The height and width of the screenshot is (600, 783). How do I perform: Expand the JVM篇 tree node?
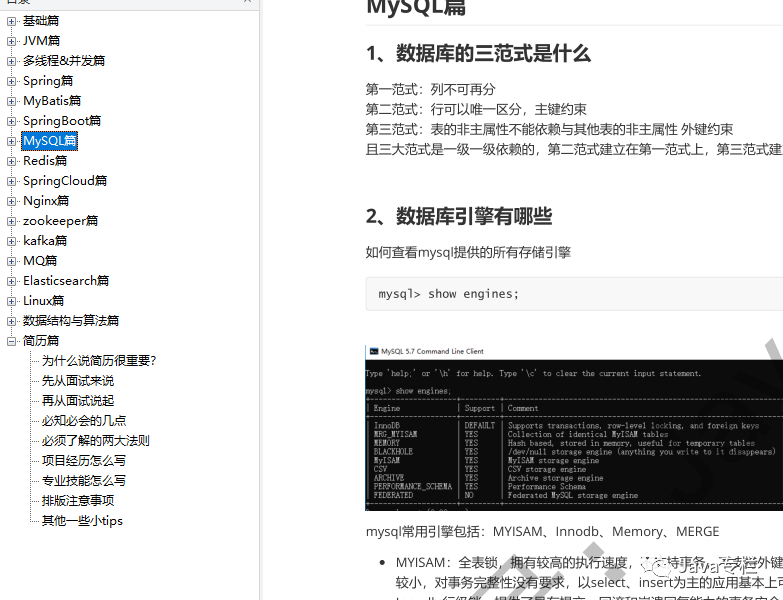(11, 41)
